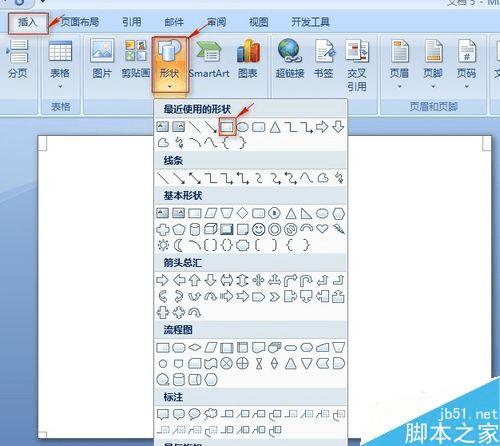The height and width of the screenshot is (446, 500).
Task: Pick the cylinder (can) basic shape
Action: tap(195, 229)
